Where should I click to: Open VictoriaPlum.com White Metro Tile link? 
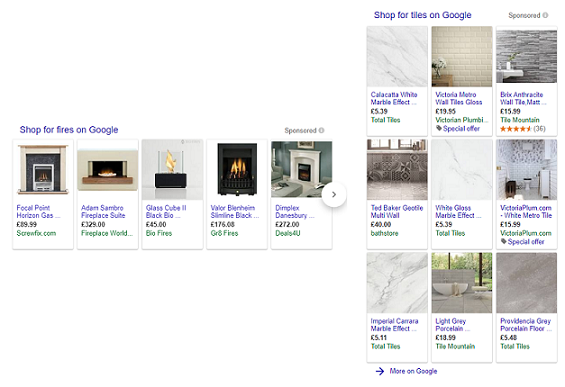(526, 212)
